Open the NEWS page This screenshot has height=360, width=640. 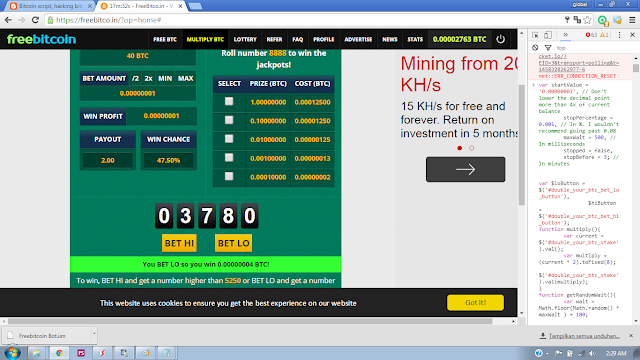[390, 40]
